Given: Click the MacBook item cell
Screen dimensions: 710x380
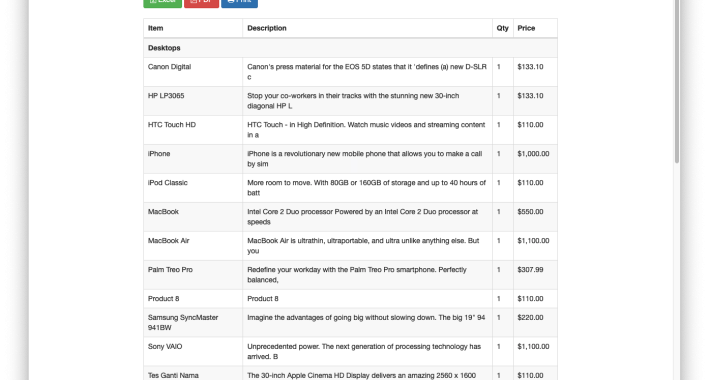Looking at the screenshot, I should 193,217.
